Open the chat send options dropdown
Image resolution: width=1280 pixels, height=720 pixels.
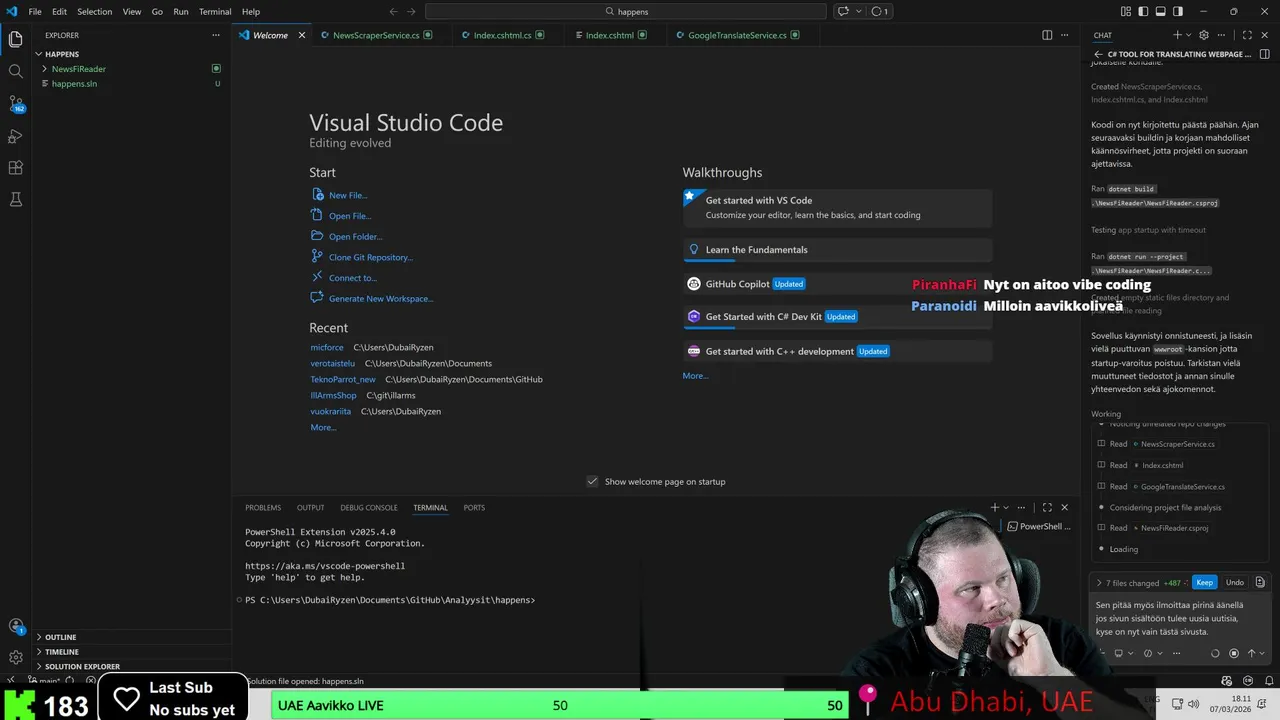tap(1262, 653)
